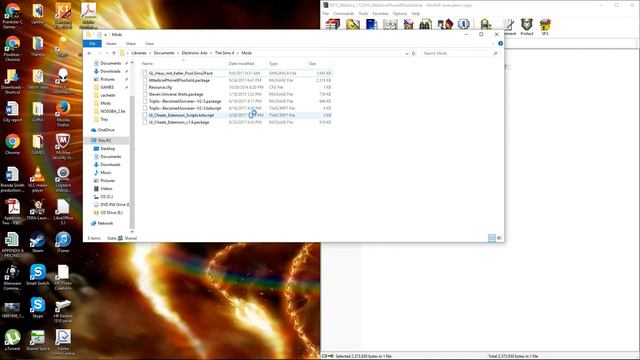Open VLC media player desktop shortcut
This screenshot has width=640, height=360.
38,179
